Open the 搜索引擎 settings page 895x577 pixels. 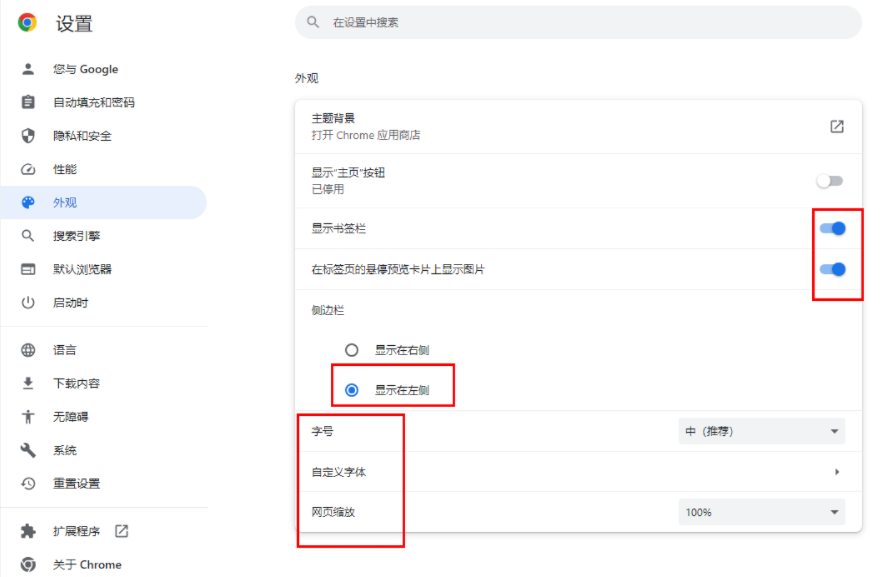(104, 236)
